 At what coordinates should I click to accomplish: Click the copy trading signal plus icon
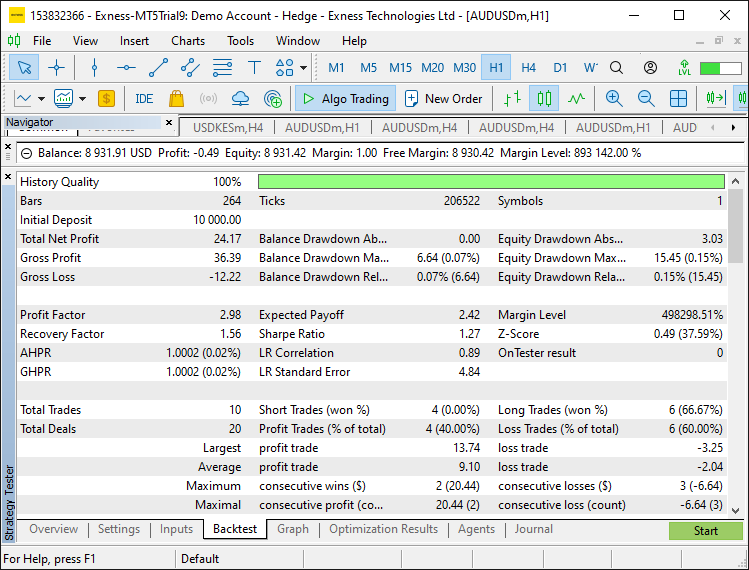click(273, 99)
